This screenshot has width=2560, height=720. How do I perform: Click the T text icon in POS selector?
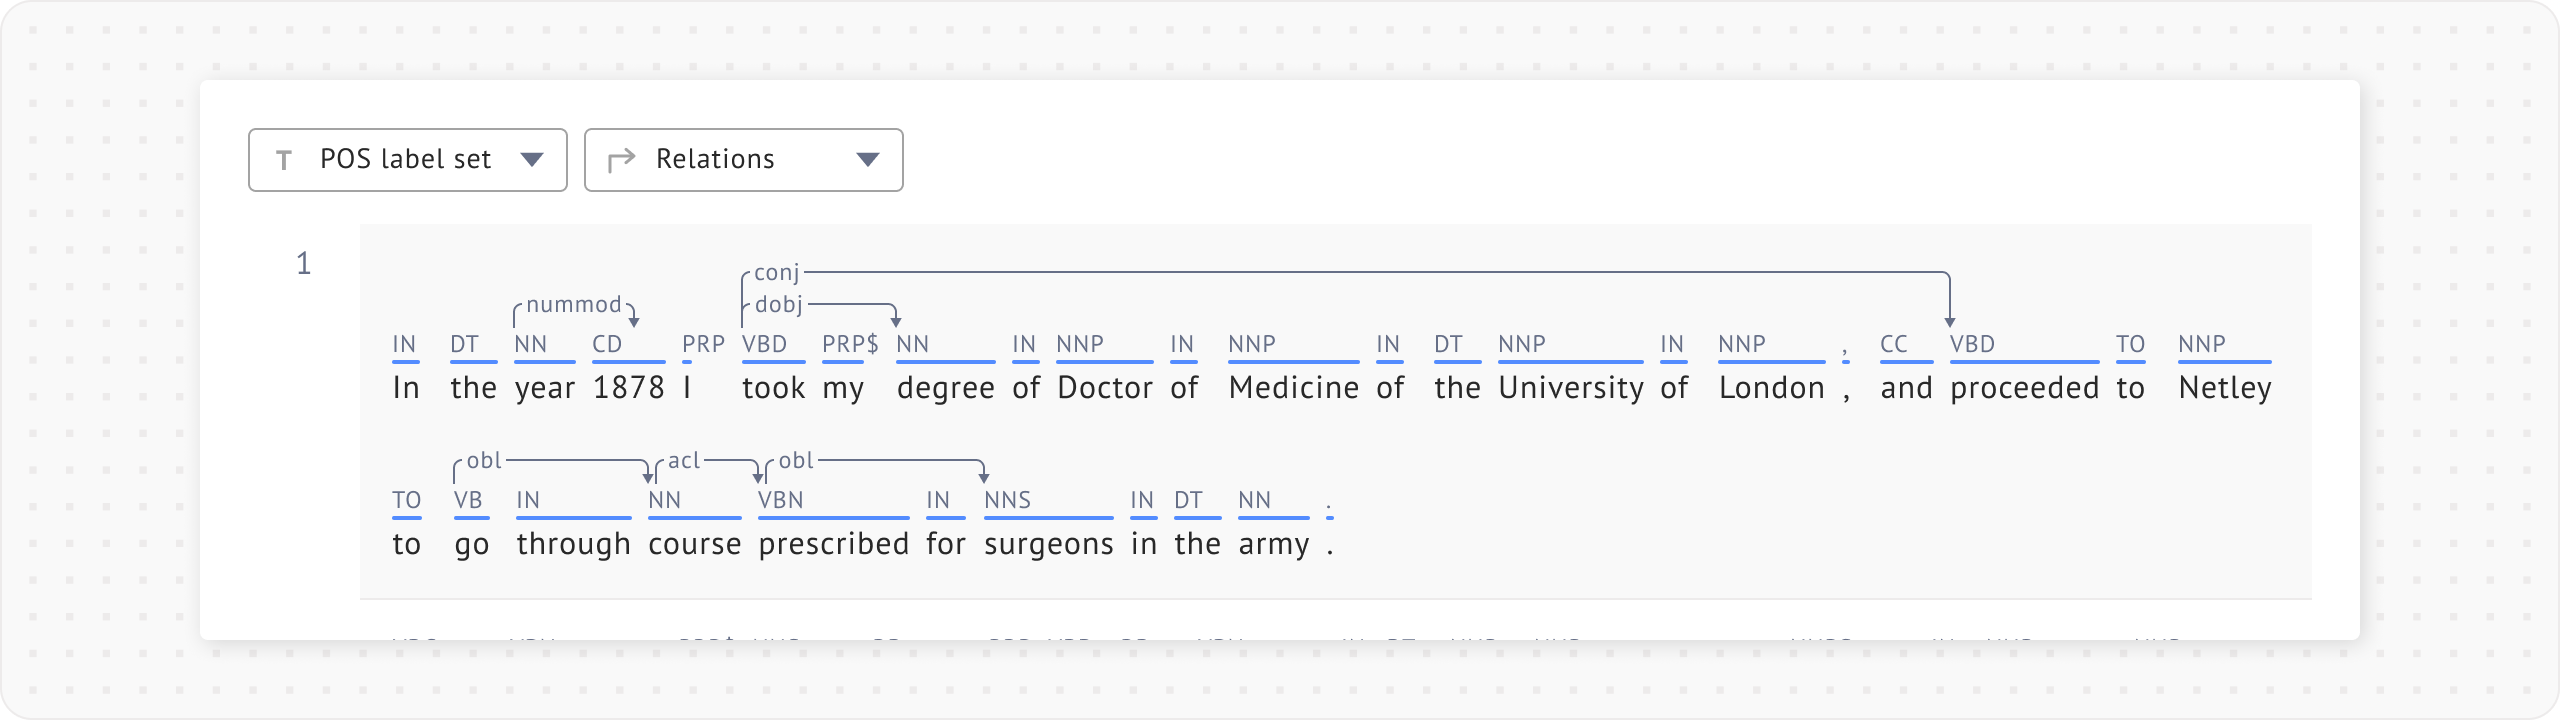tap(284, 160)
